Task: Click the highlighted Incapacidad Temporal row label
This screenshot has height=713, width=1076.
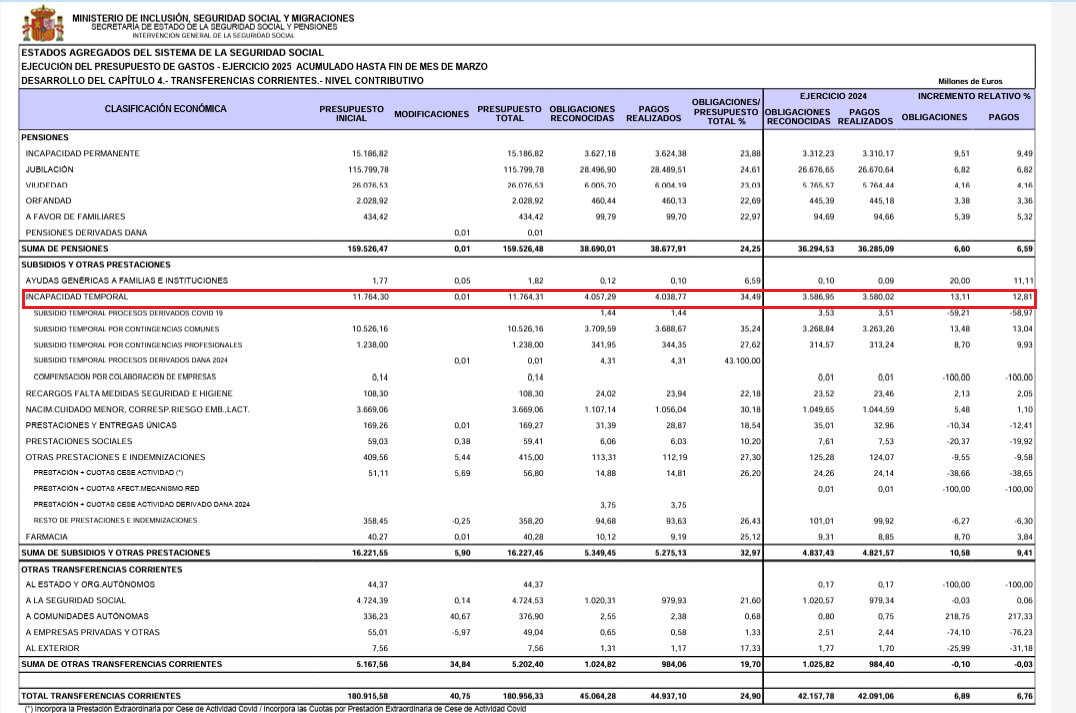Action: click(77, 298)
